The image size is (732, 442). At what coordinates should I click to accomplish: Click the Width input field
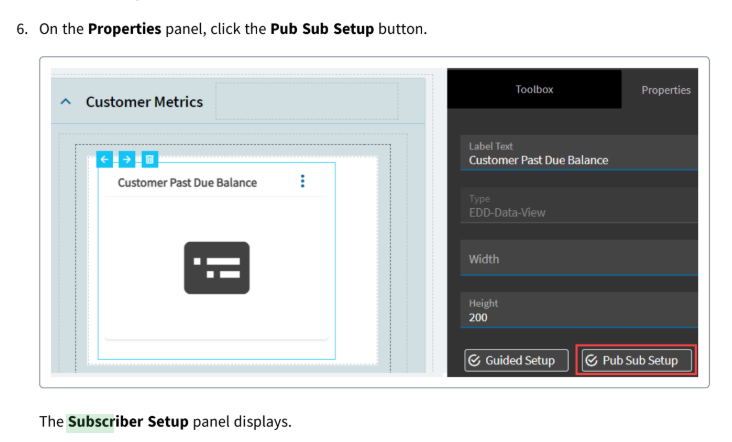point(579,258)
